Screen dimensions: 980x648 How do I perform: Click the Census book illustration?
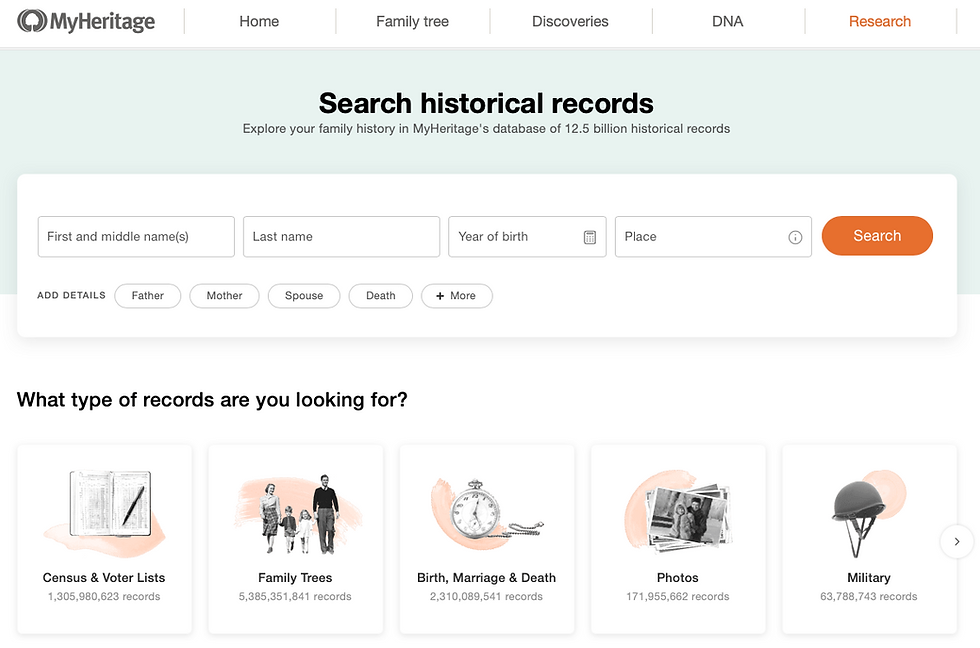[106, 512]
